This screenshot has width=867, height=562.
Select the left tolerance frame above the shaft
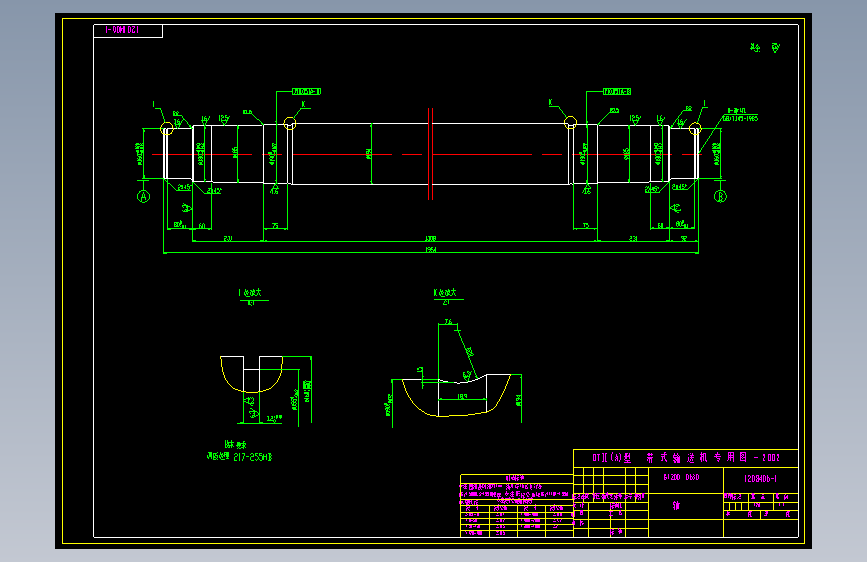pyautogui.click(x=306, y=91)
